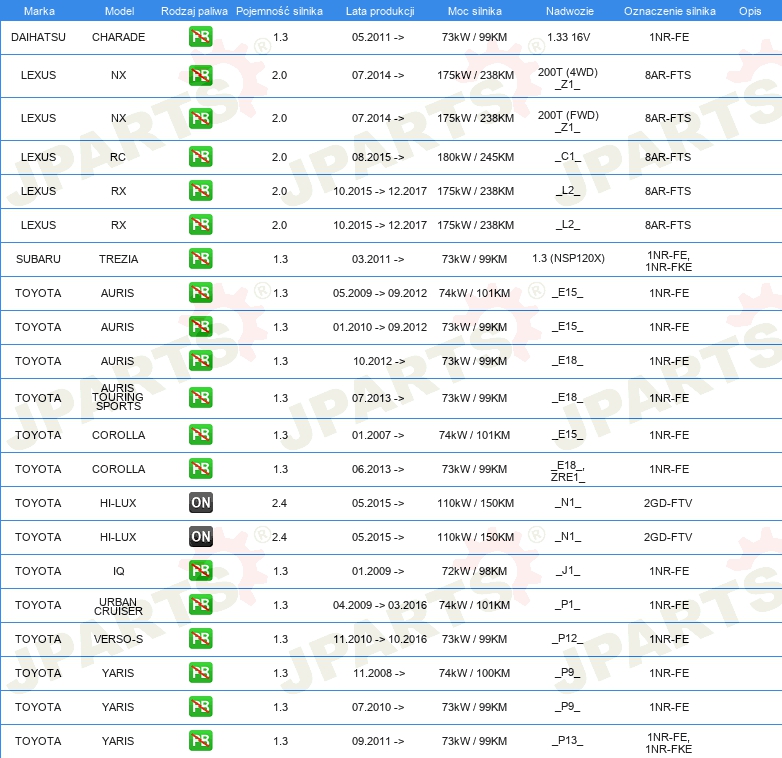The height and width of the screenshot is (758, 782).
Task: Select the petrol icon in TOYOTA IQ row
Action: click(200, 570)
